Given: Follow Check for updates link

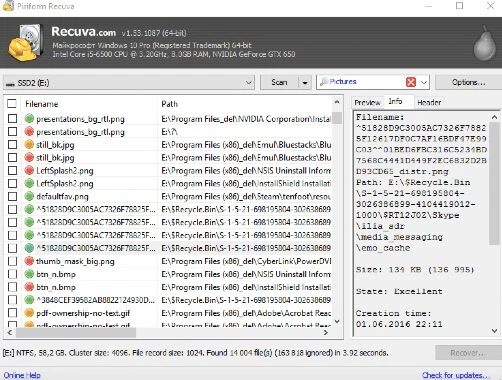Looking at the screenshot, I should pyautogui.click(x=455, y=375).
